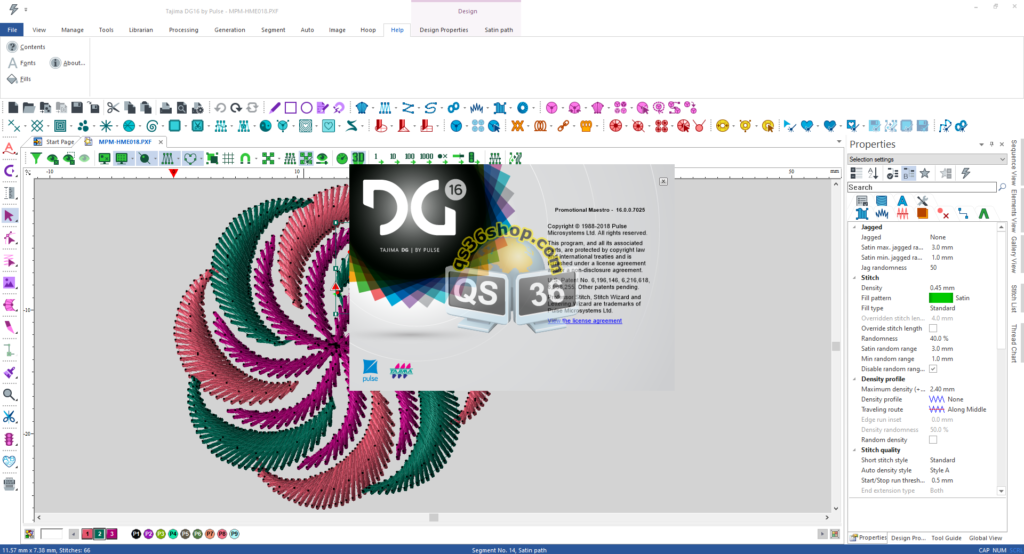Click the green funnel filter icon
Screen dimensions: 1024x554
coord(36,158)
